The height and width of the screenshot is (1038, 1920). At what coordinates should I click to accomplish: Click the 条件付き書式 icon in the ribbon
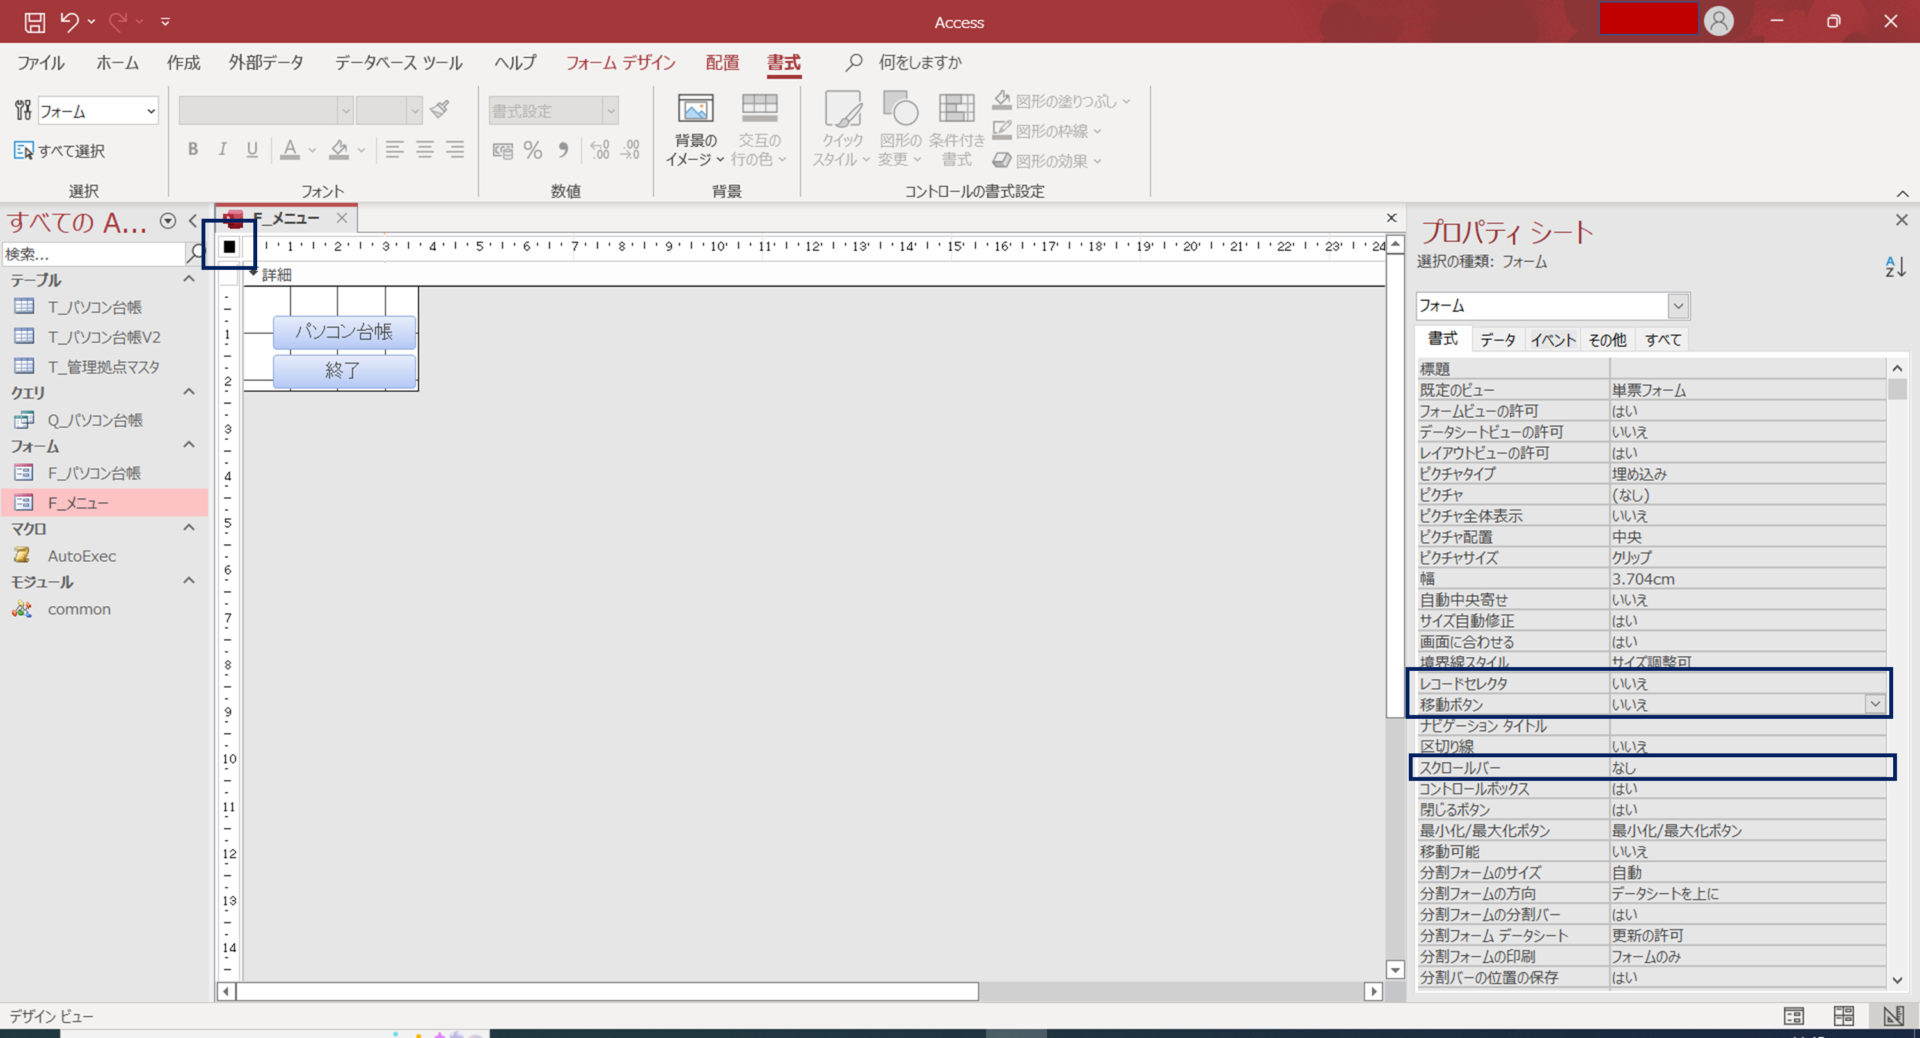tap(956, 128)
